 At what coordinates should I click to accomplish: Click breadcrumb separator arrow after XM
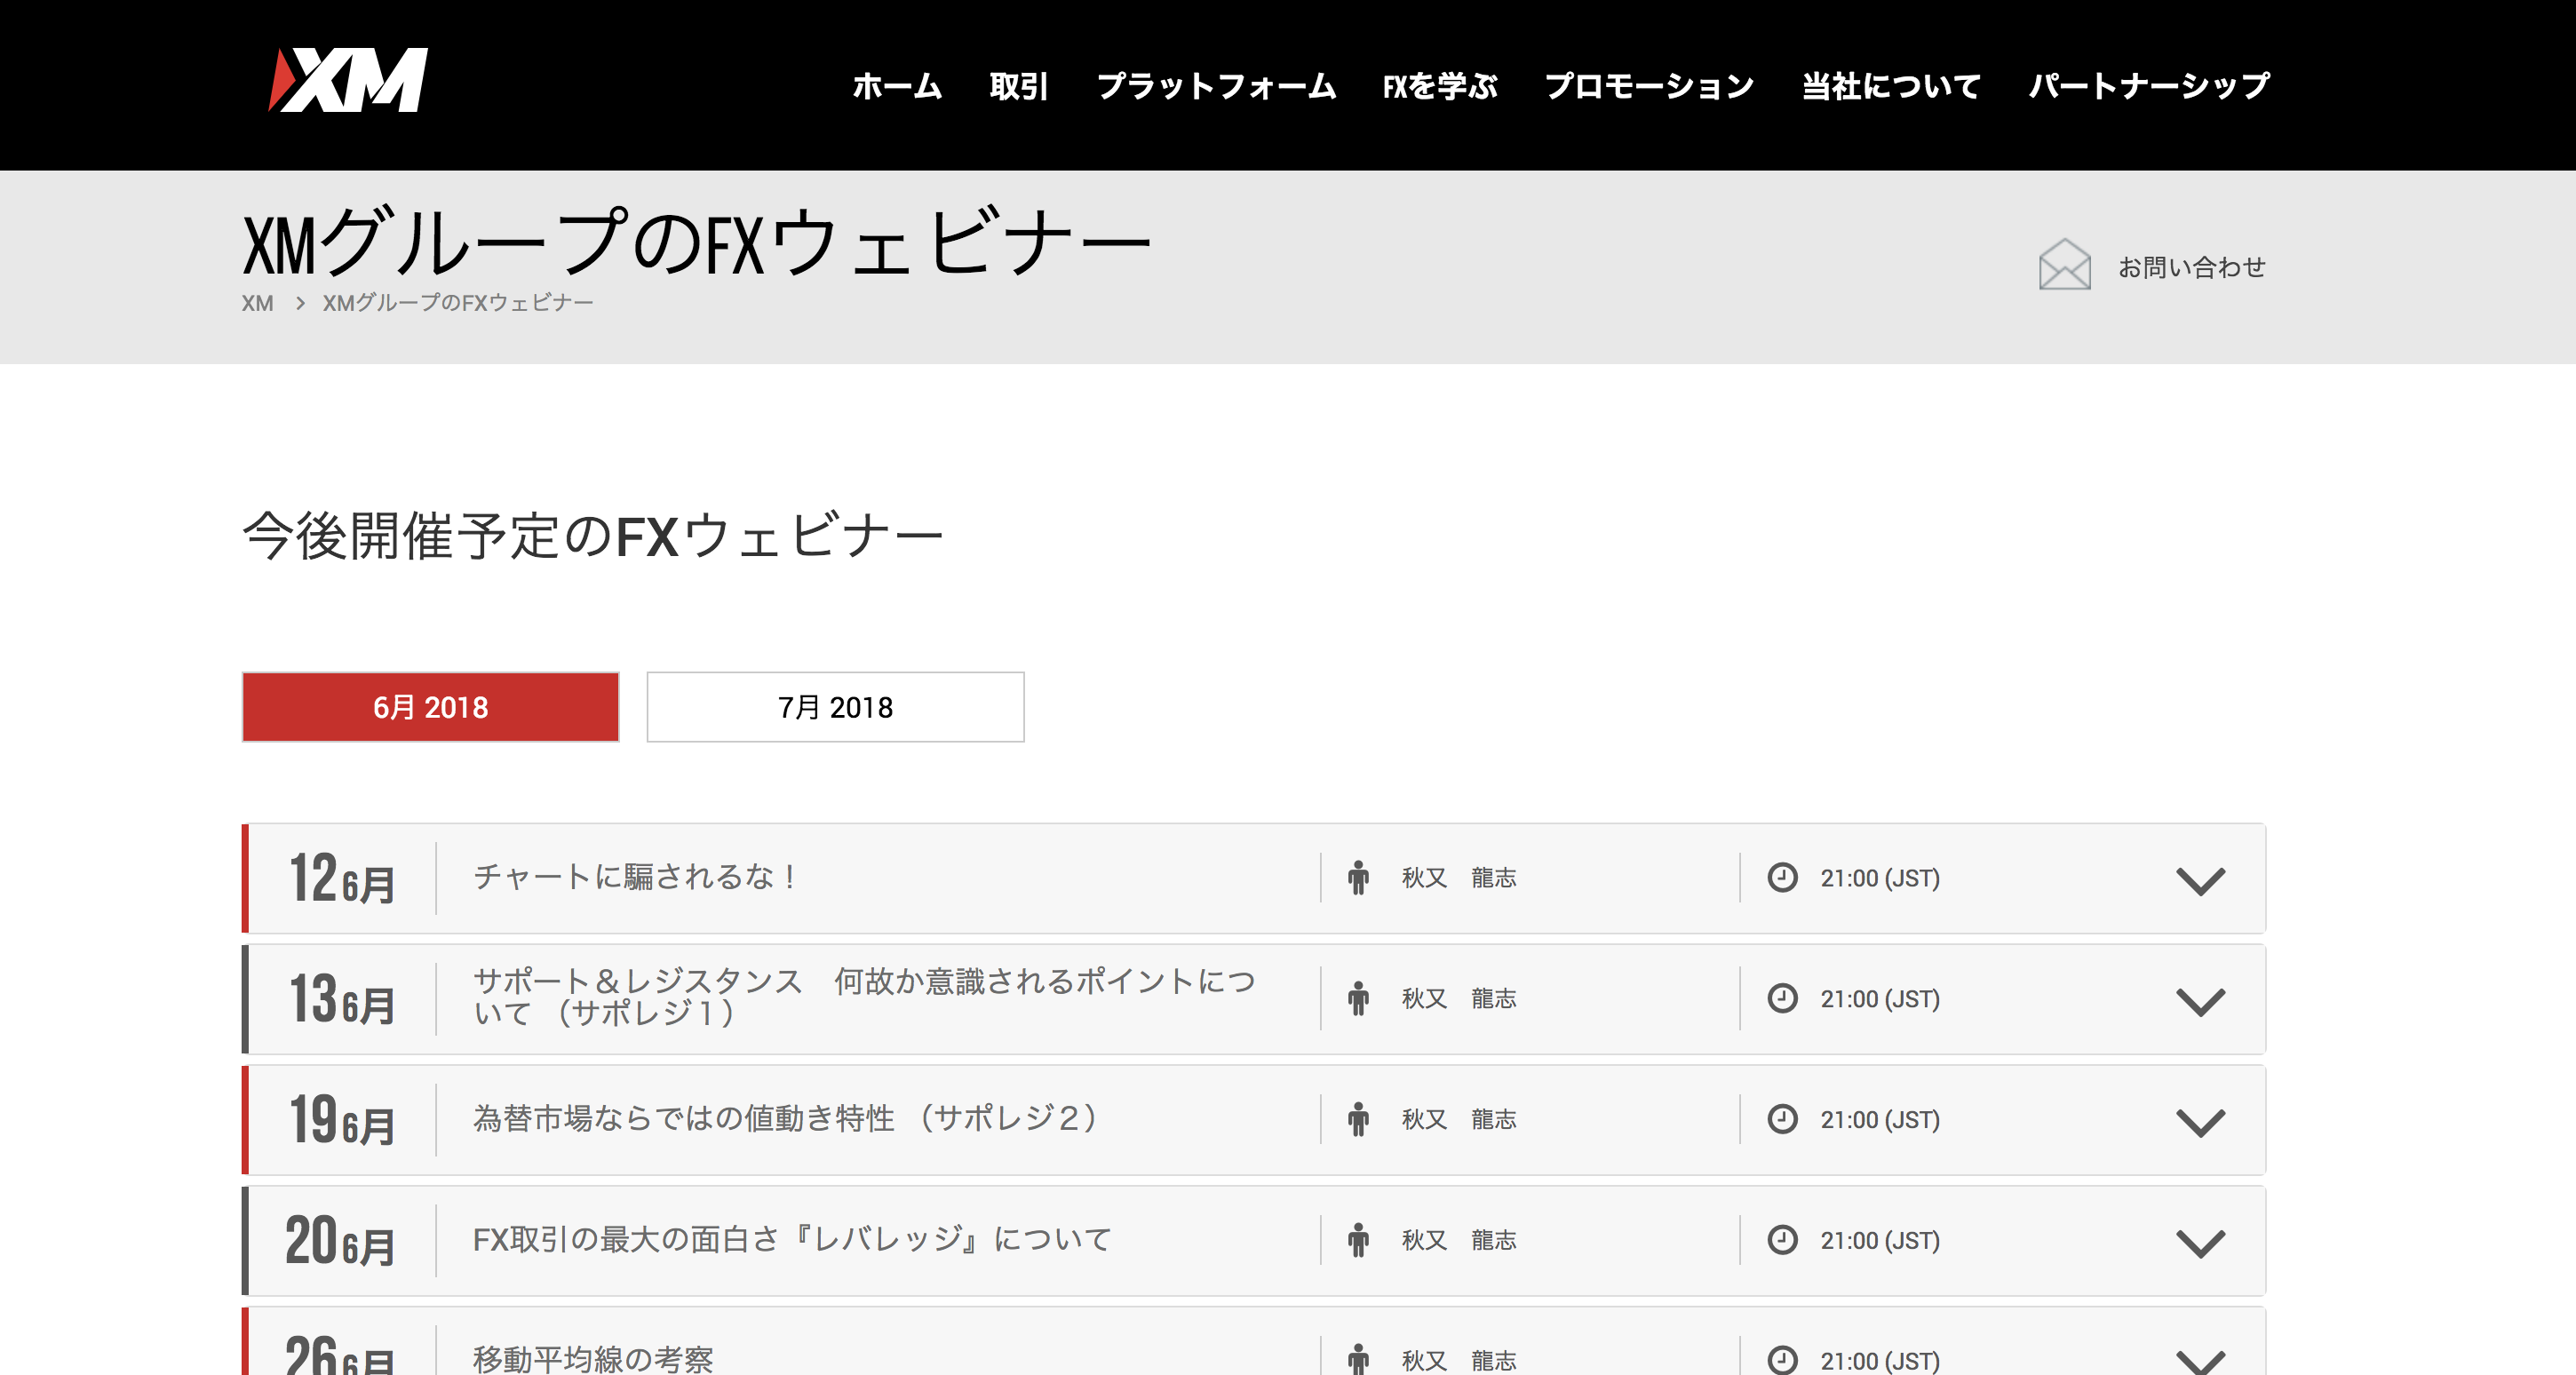299,303
